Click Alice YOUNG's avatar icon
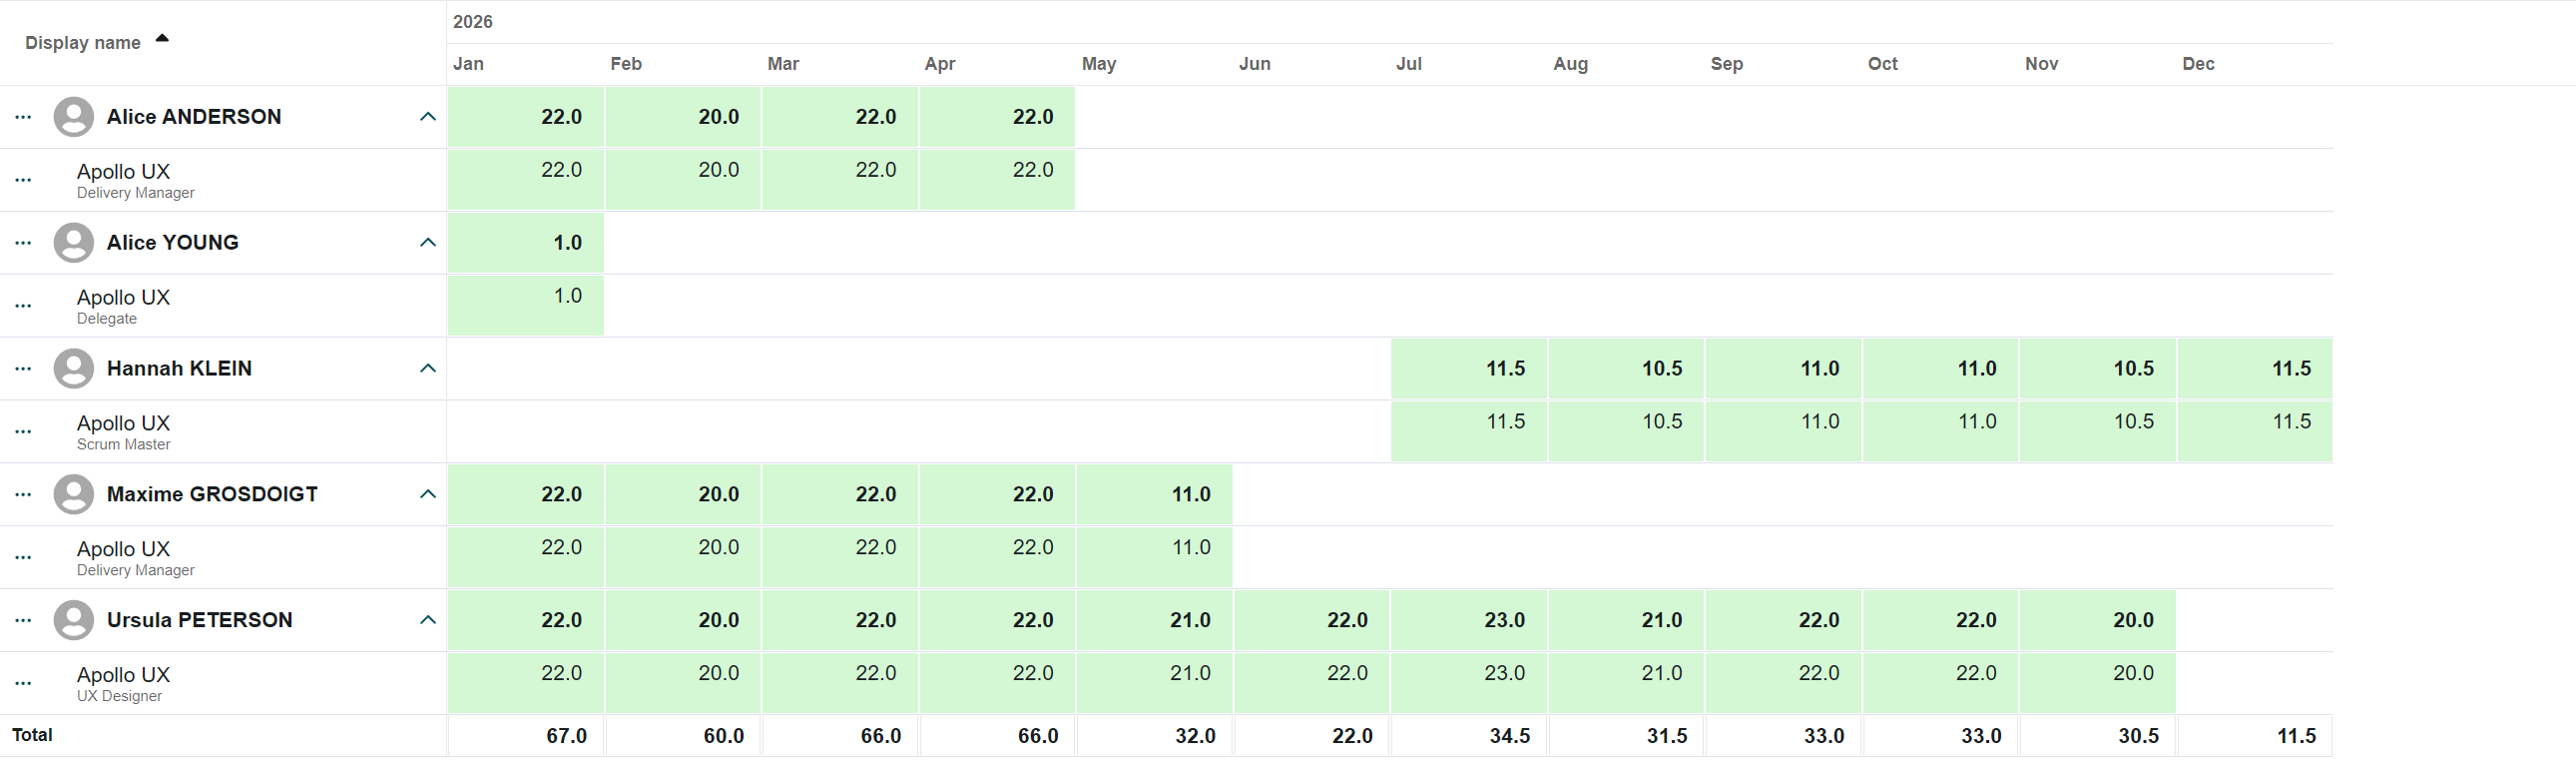Viewport: 2576px width, 772px height. coord(73,243)
